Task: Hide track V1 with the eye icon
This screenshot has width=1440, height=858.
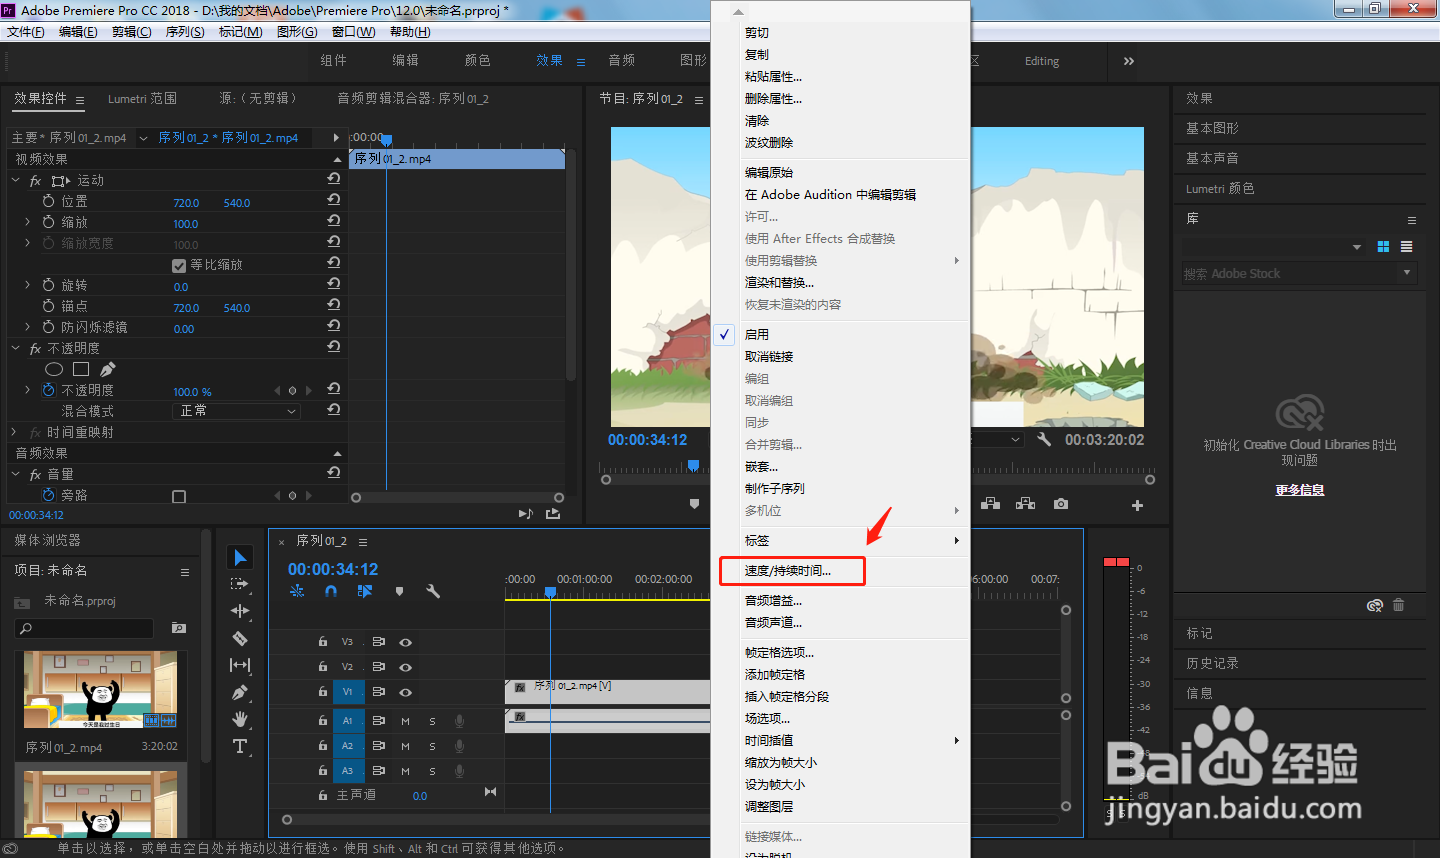Action: pos(405,692)
